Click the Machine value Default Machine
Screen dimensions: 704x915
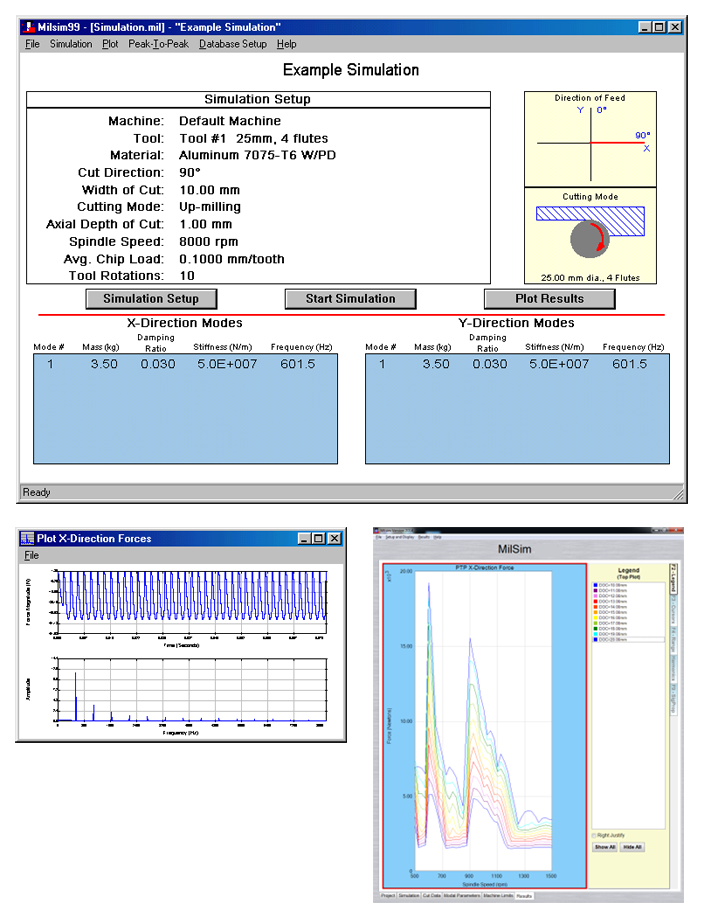click(x=229, y=121)
